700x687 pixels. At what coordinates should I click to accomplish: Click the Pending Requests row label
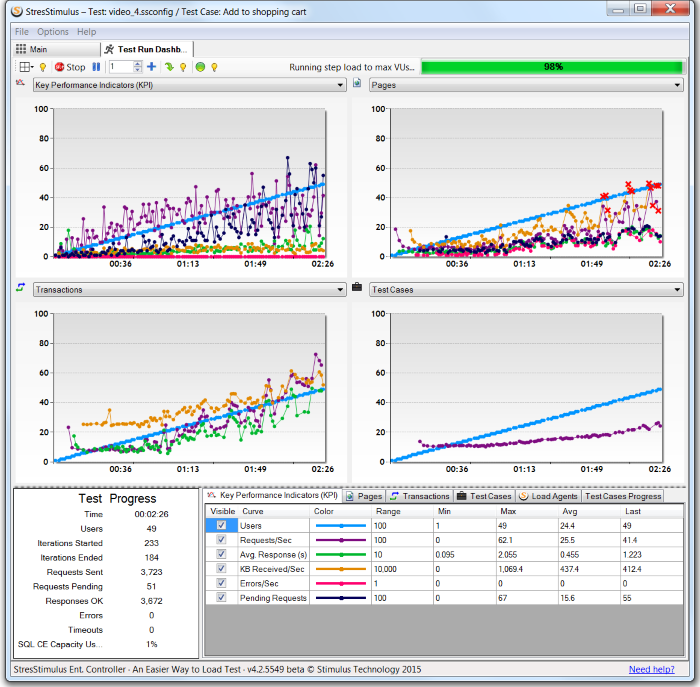pos(273,598)
